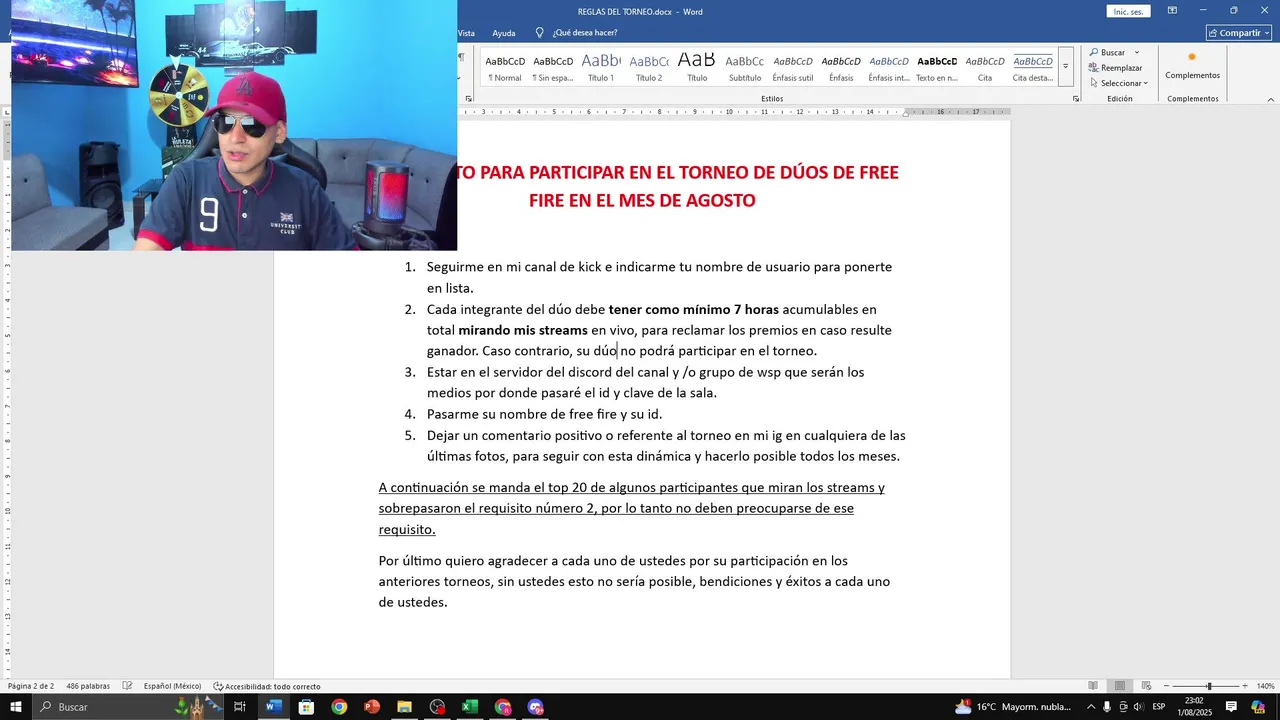Open Accesibilidad: todo correcto checker

(x=267, y=686)
